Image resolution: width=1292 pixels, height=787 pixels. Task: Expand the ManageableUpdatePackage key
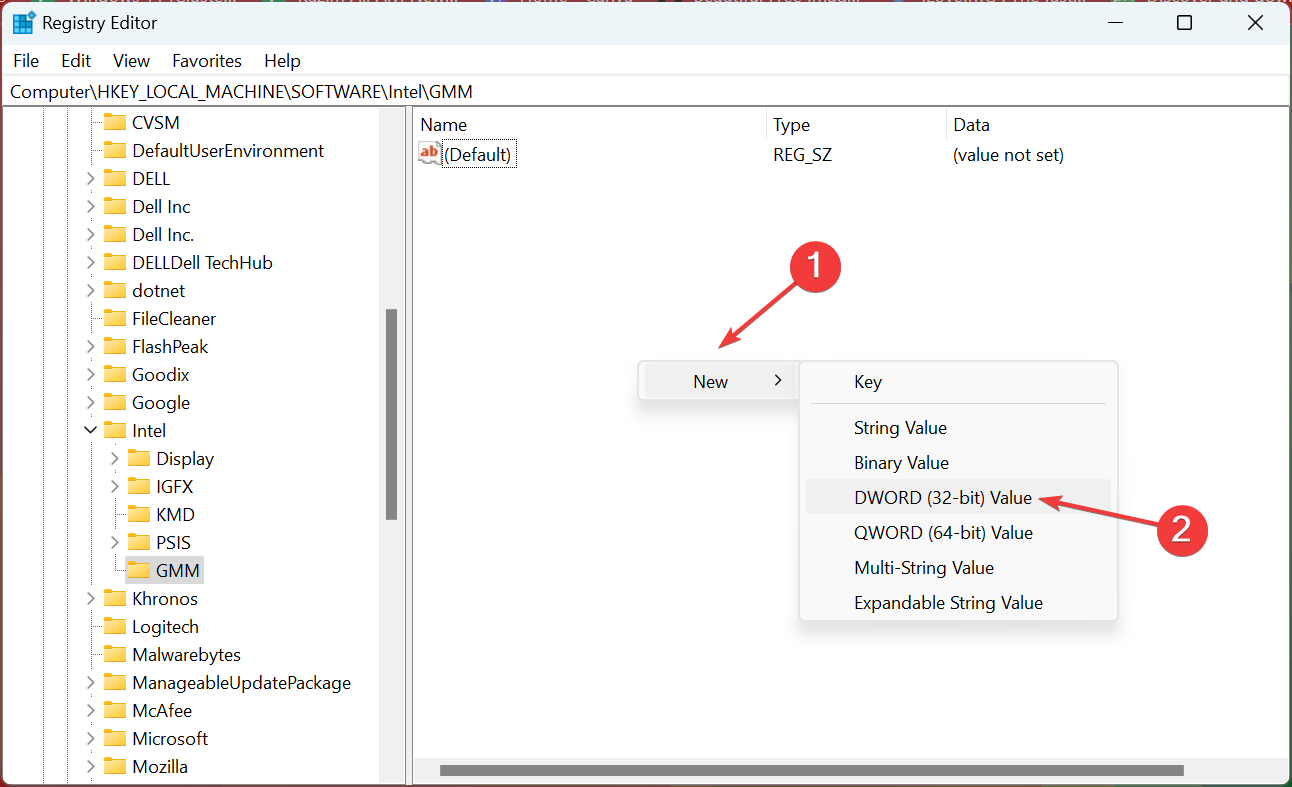click(x=91, y=683)
